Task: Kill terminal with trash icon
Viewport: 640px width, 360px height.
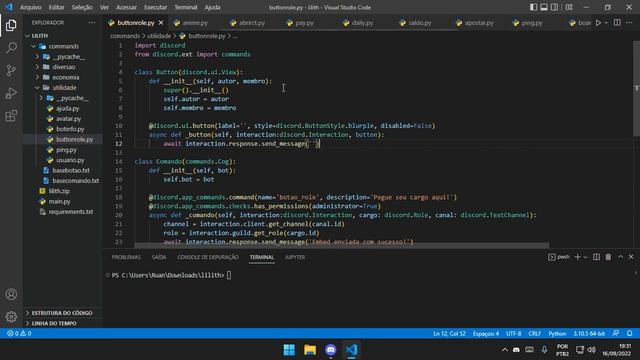Action: [x=608, y=257]
